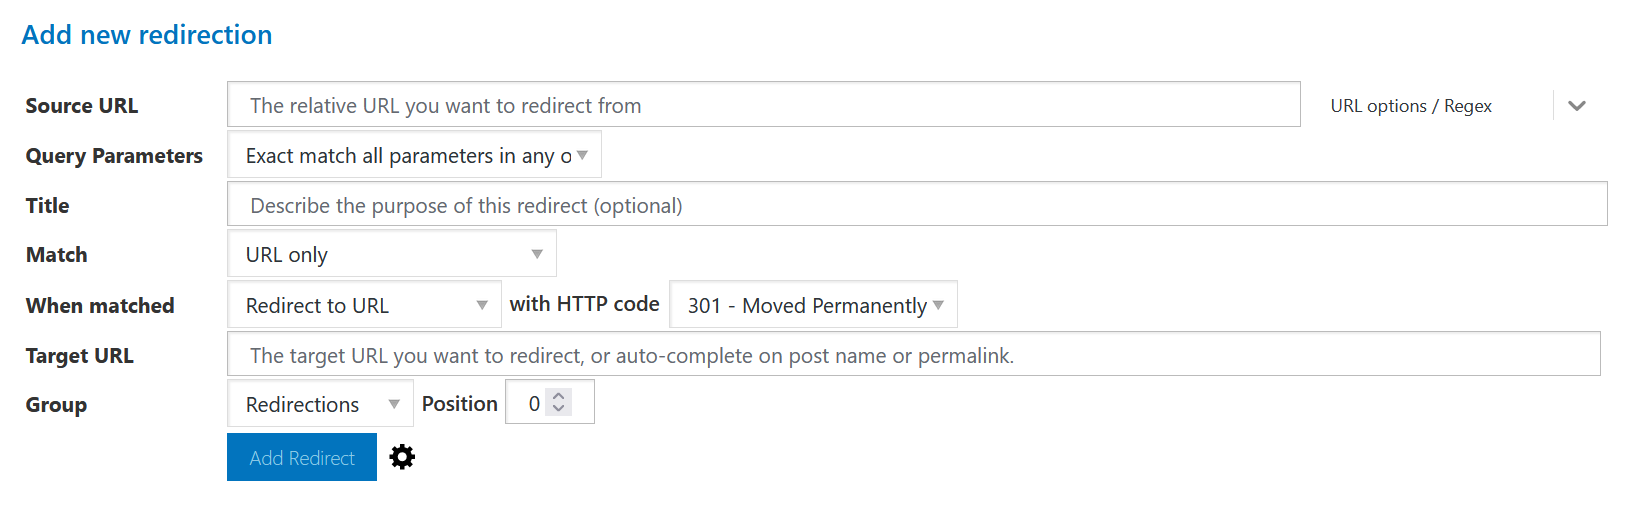The height and width of the screenshot is (507, 1639).
Task: Click the 'Add new redirection' heading
Action: [147, 35]
